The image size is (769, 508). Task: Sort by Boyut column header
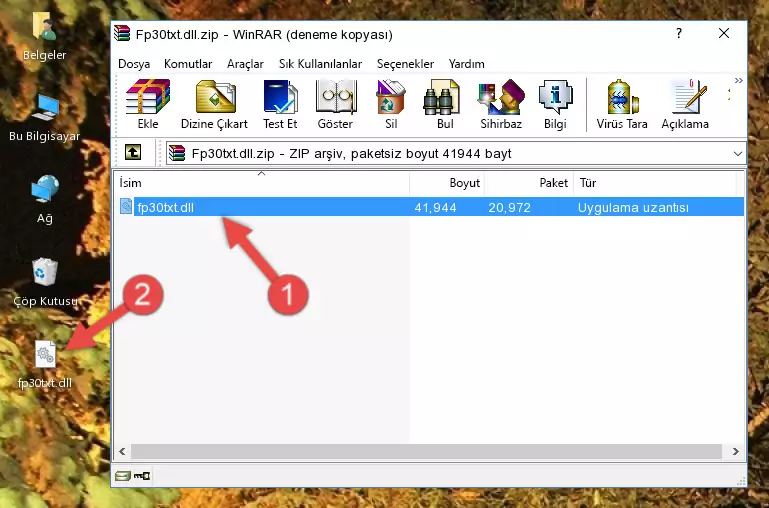447,182
